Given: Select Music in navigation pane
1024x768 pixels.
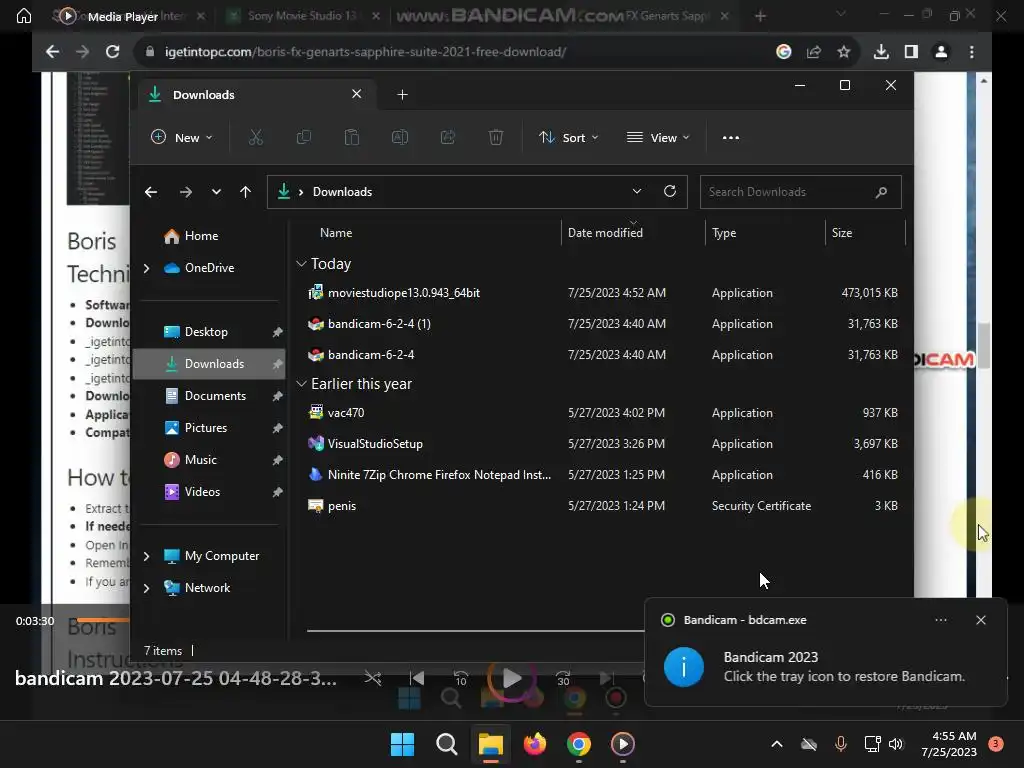Looking at the screenshot, I should [209, 460].
